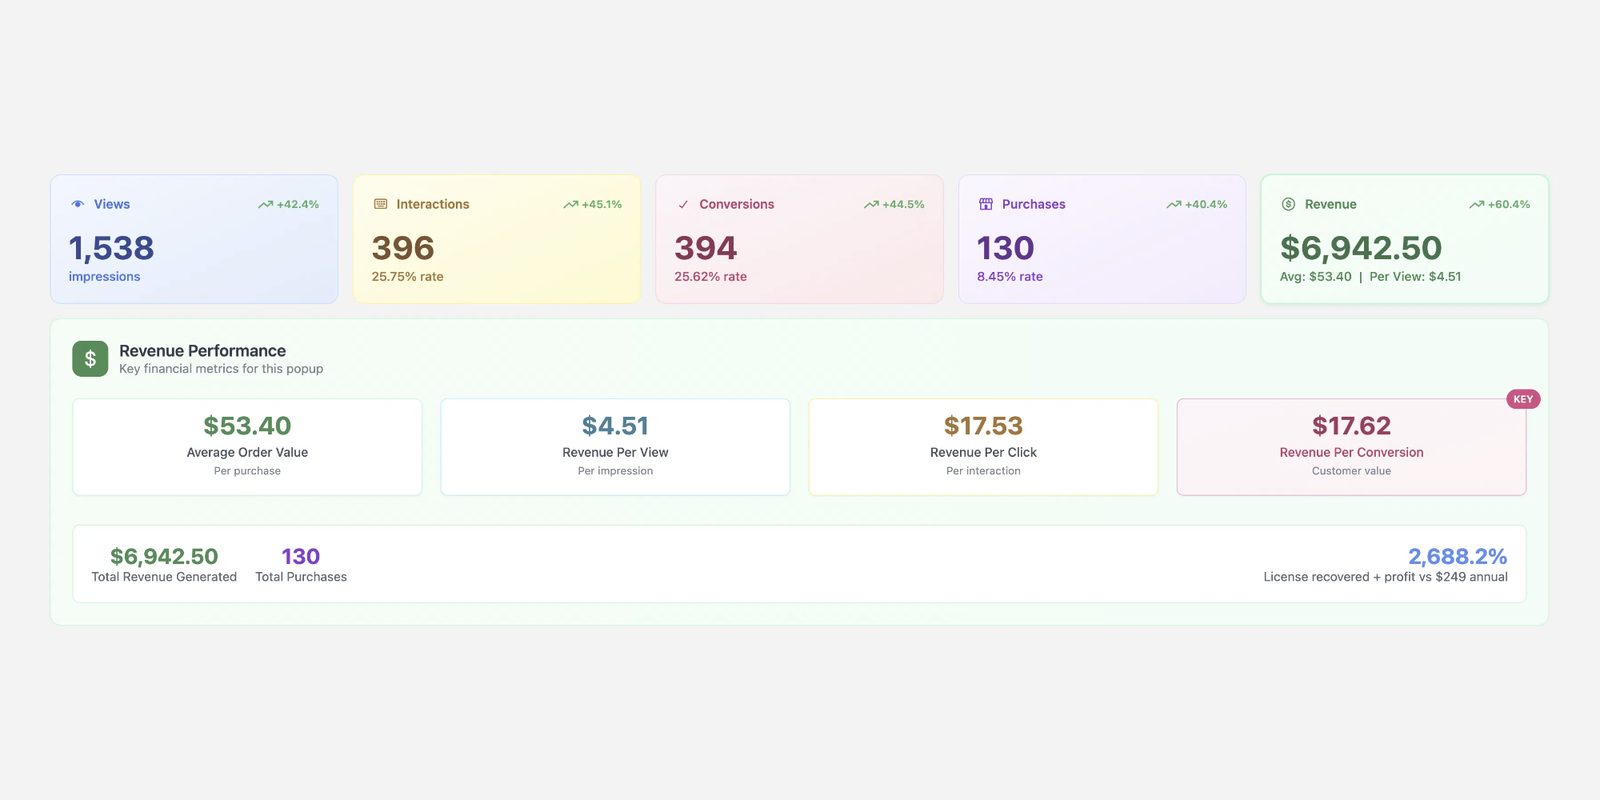Click the eye icon on Views card

(78, 204)
